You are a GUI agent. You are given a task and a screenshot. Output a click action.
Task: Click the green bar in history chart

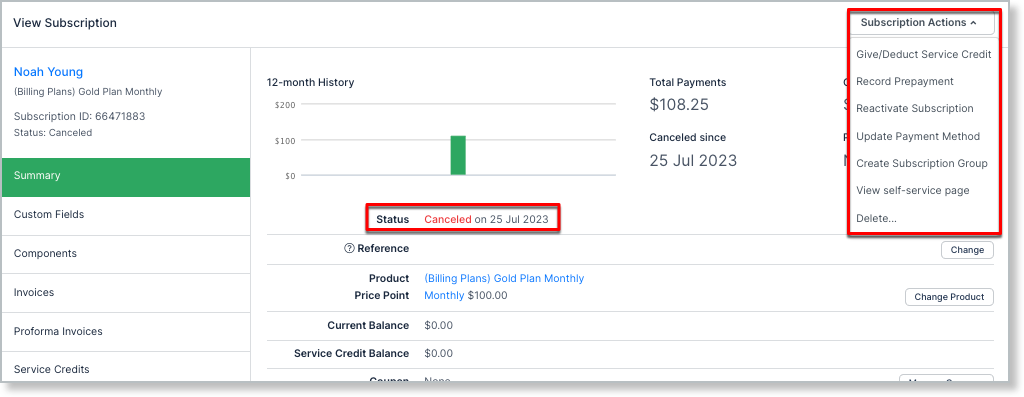(458, 155)
